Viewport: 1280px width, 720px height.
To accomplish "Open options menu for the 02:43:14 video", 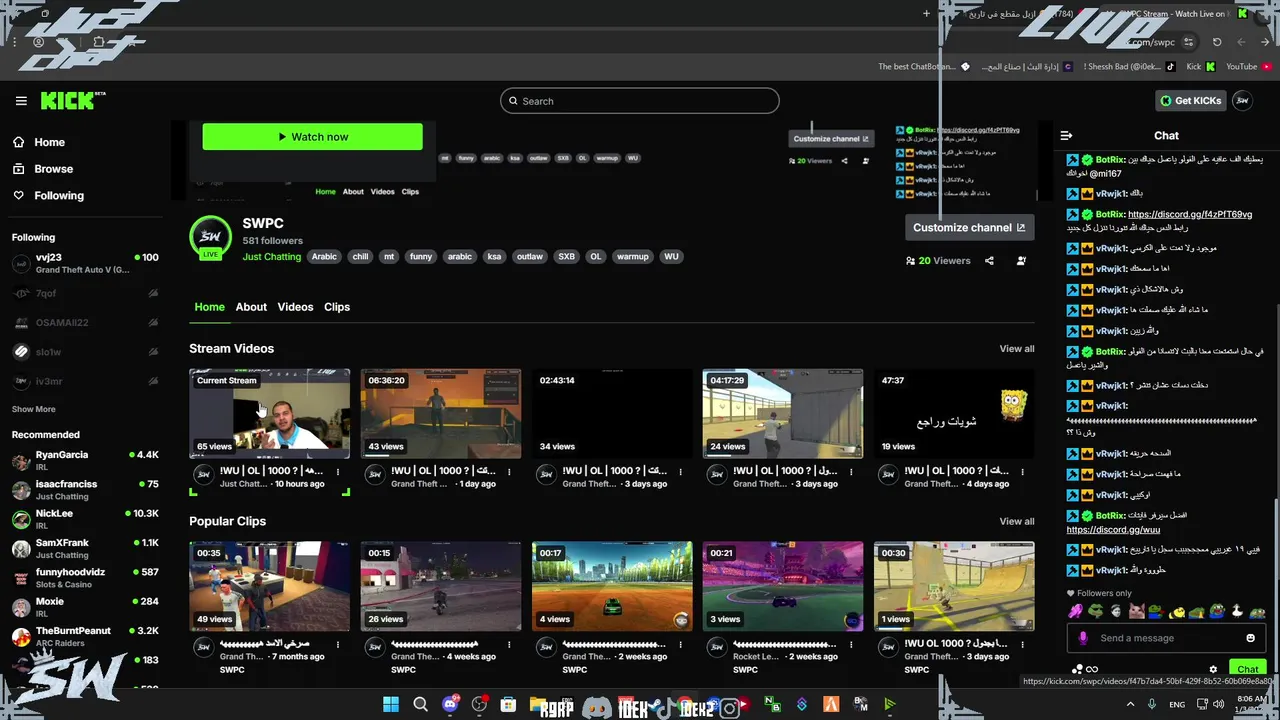I will coord(680,471).
